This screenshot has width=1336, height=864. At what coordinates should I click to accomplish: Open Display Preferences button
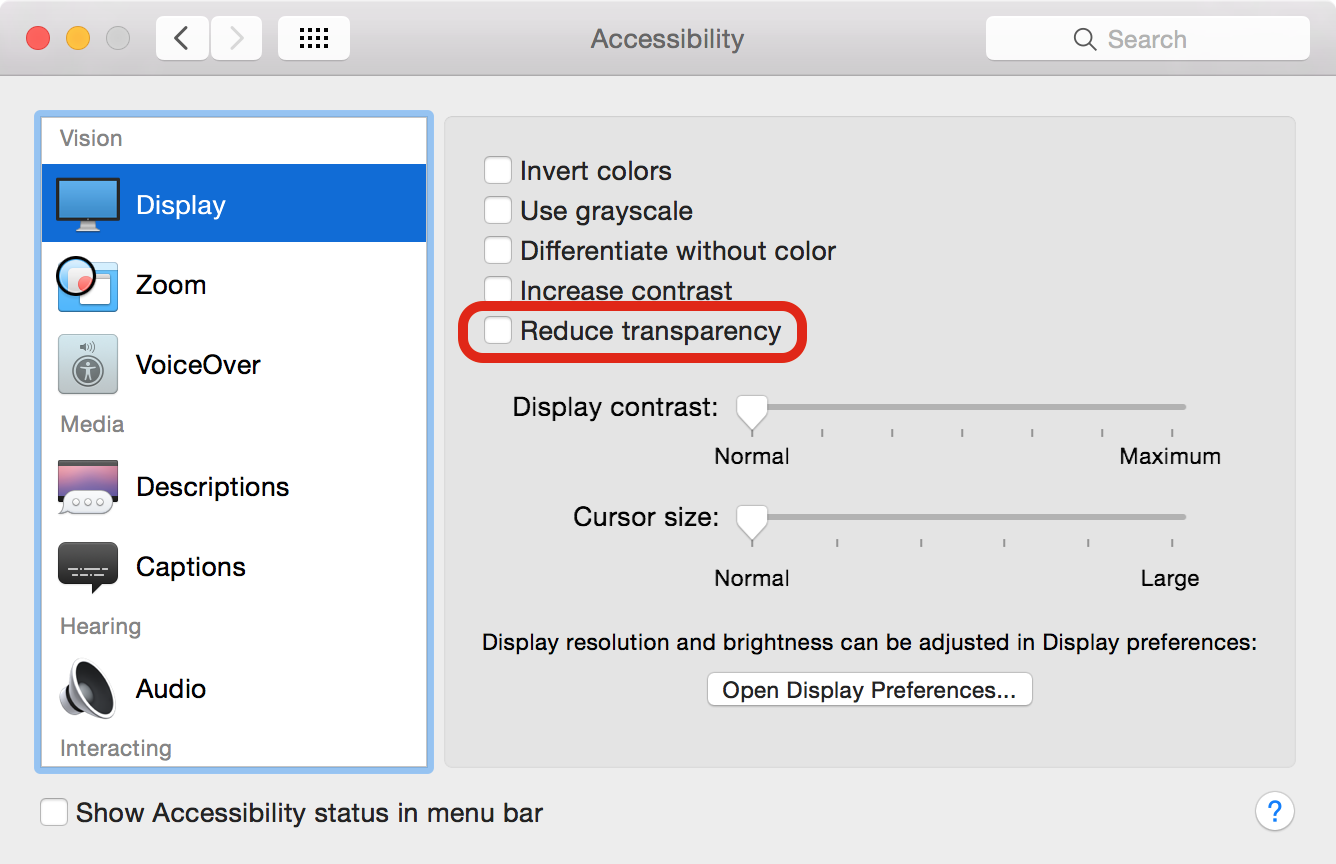point(869,690)
